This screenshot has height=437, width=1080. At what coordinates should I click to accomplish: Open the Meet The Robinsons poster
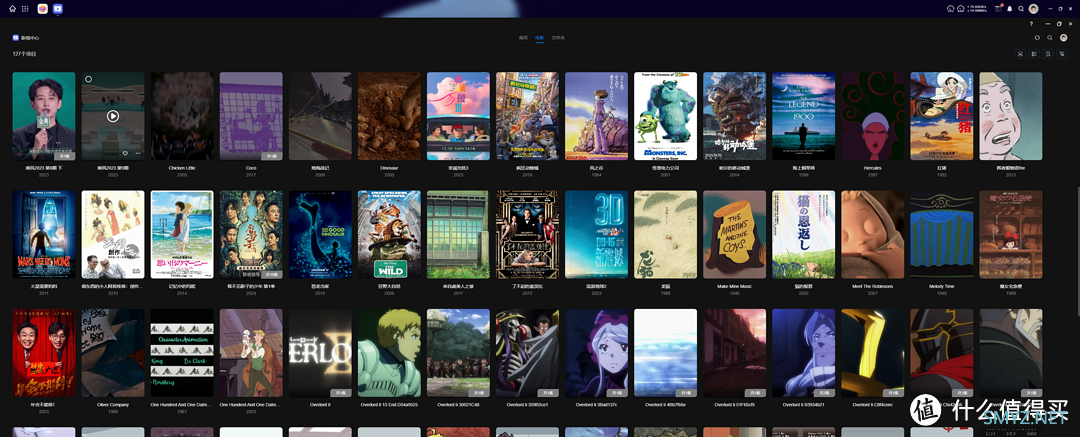[x=873, y=234]
